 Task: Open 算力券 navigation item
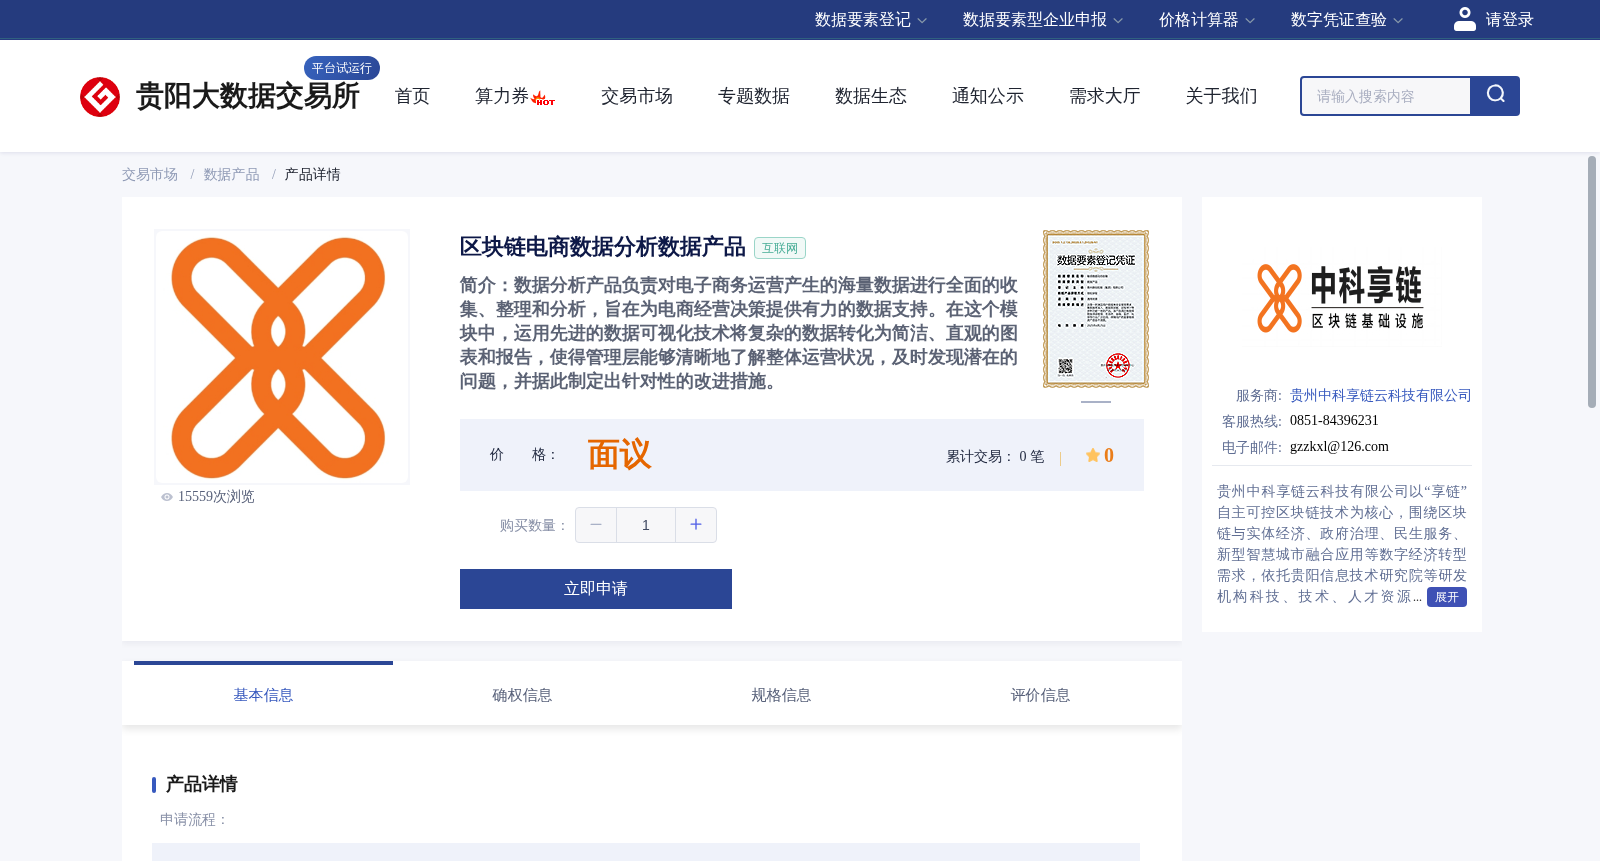(502, 96)
